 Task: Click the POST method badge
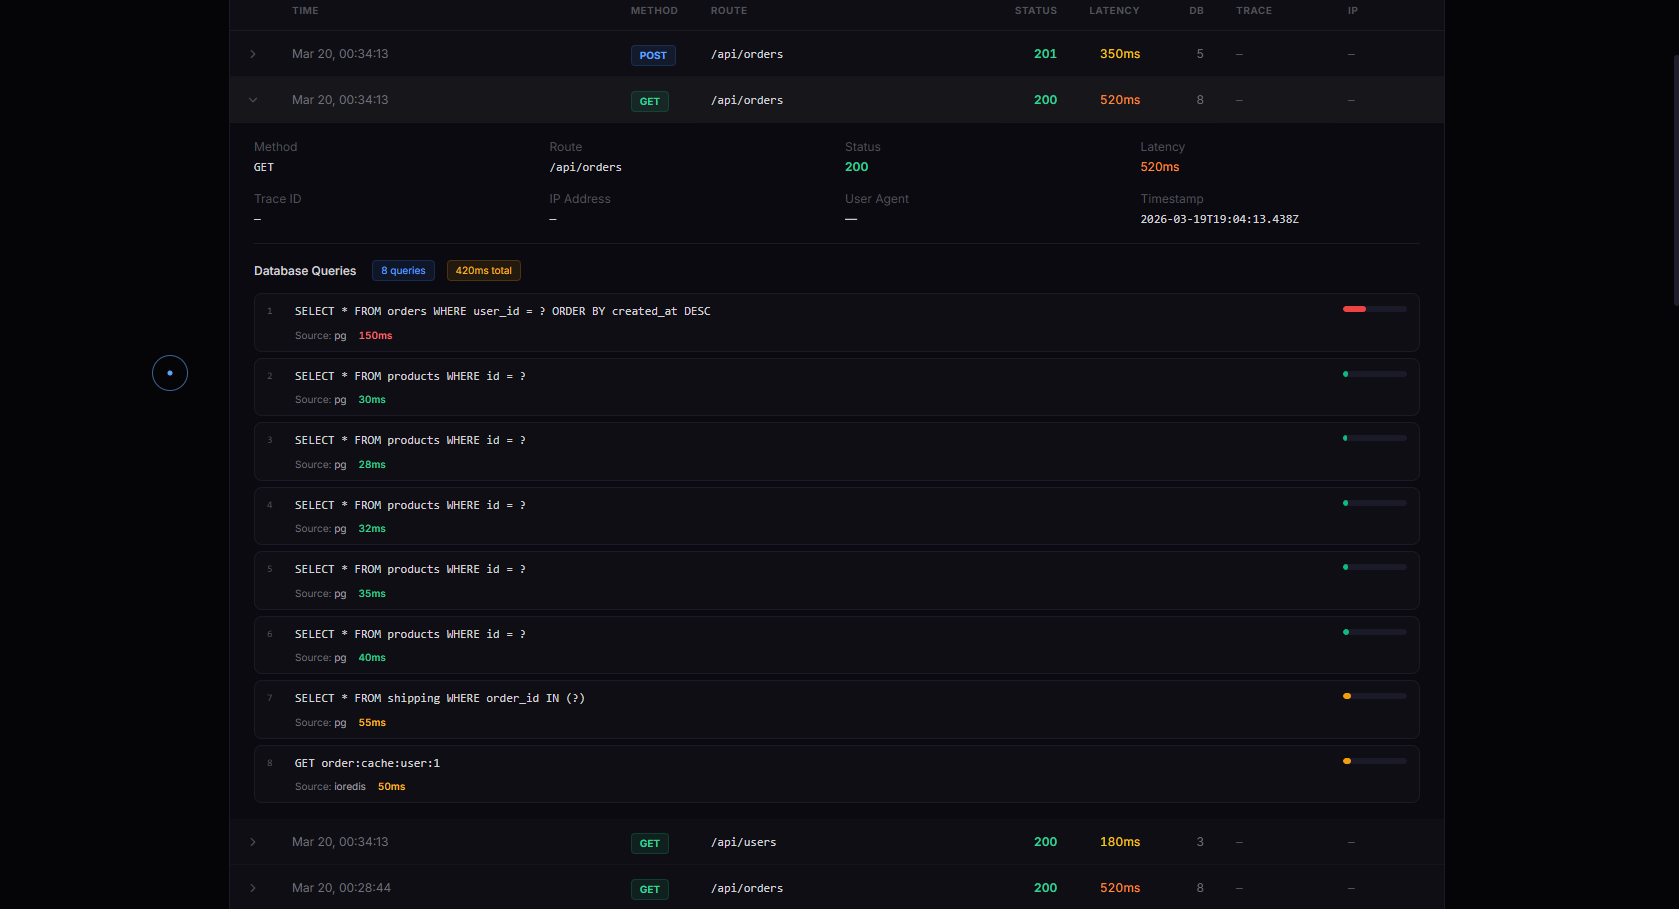[653, 55]
